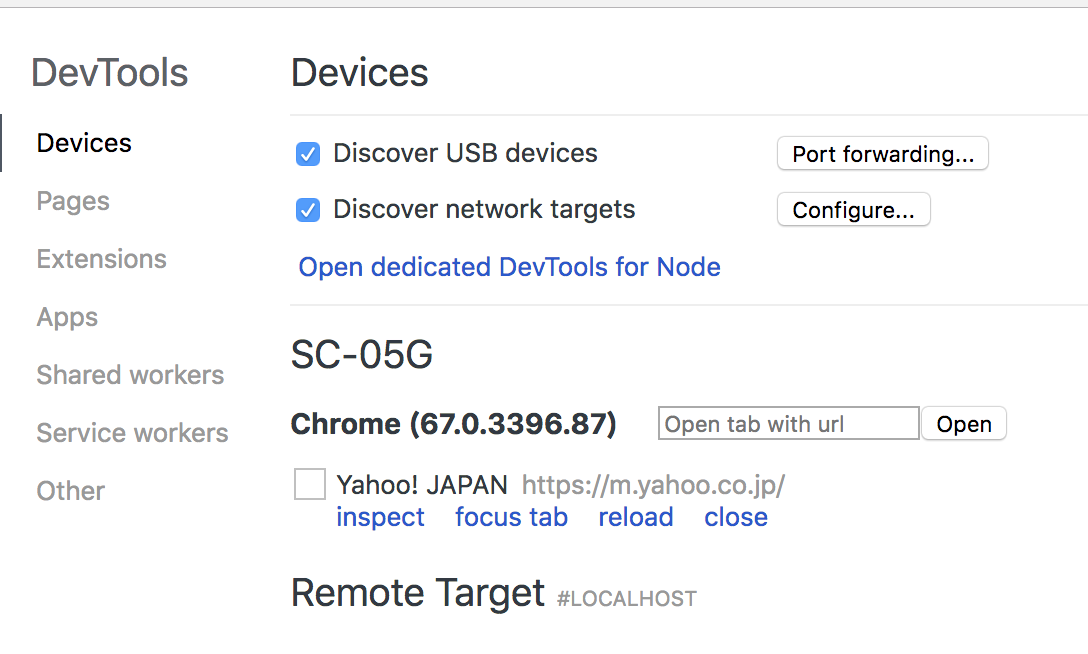Check the Yahoo! JAPAN tab checkbox
This screenshot has width=1088, height=654.
[309, 484]
